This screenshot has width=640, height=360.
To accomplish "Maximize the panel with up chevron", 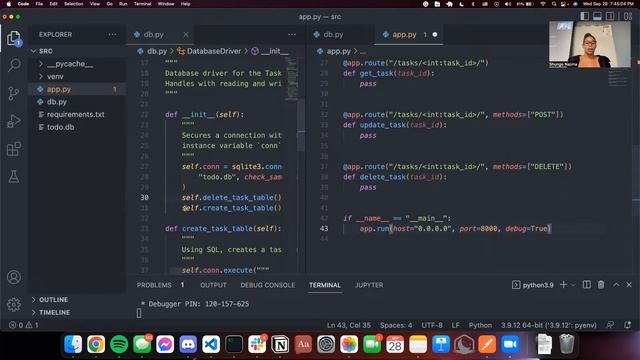I will click(616, 285).
